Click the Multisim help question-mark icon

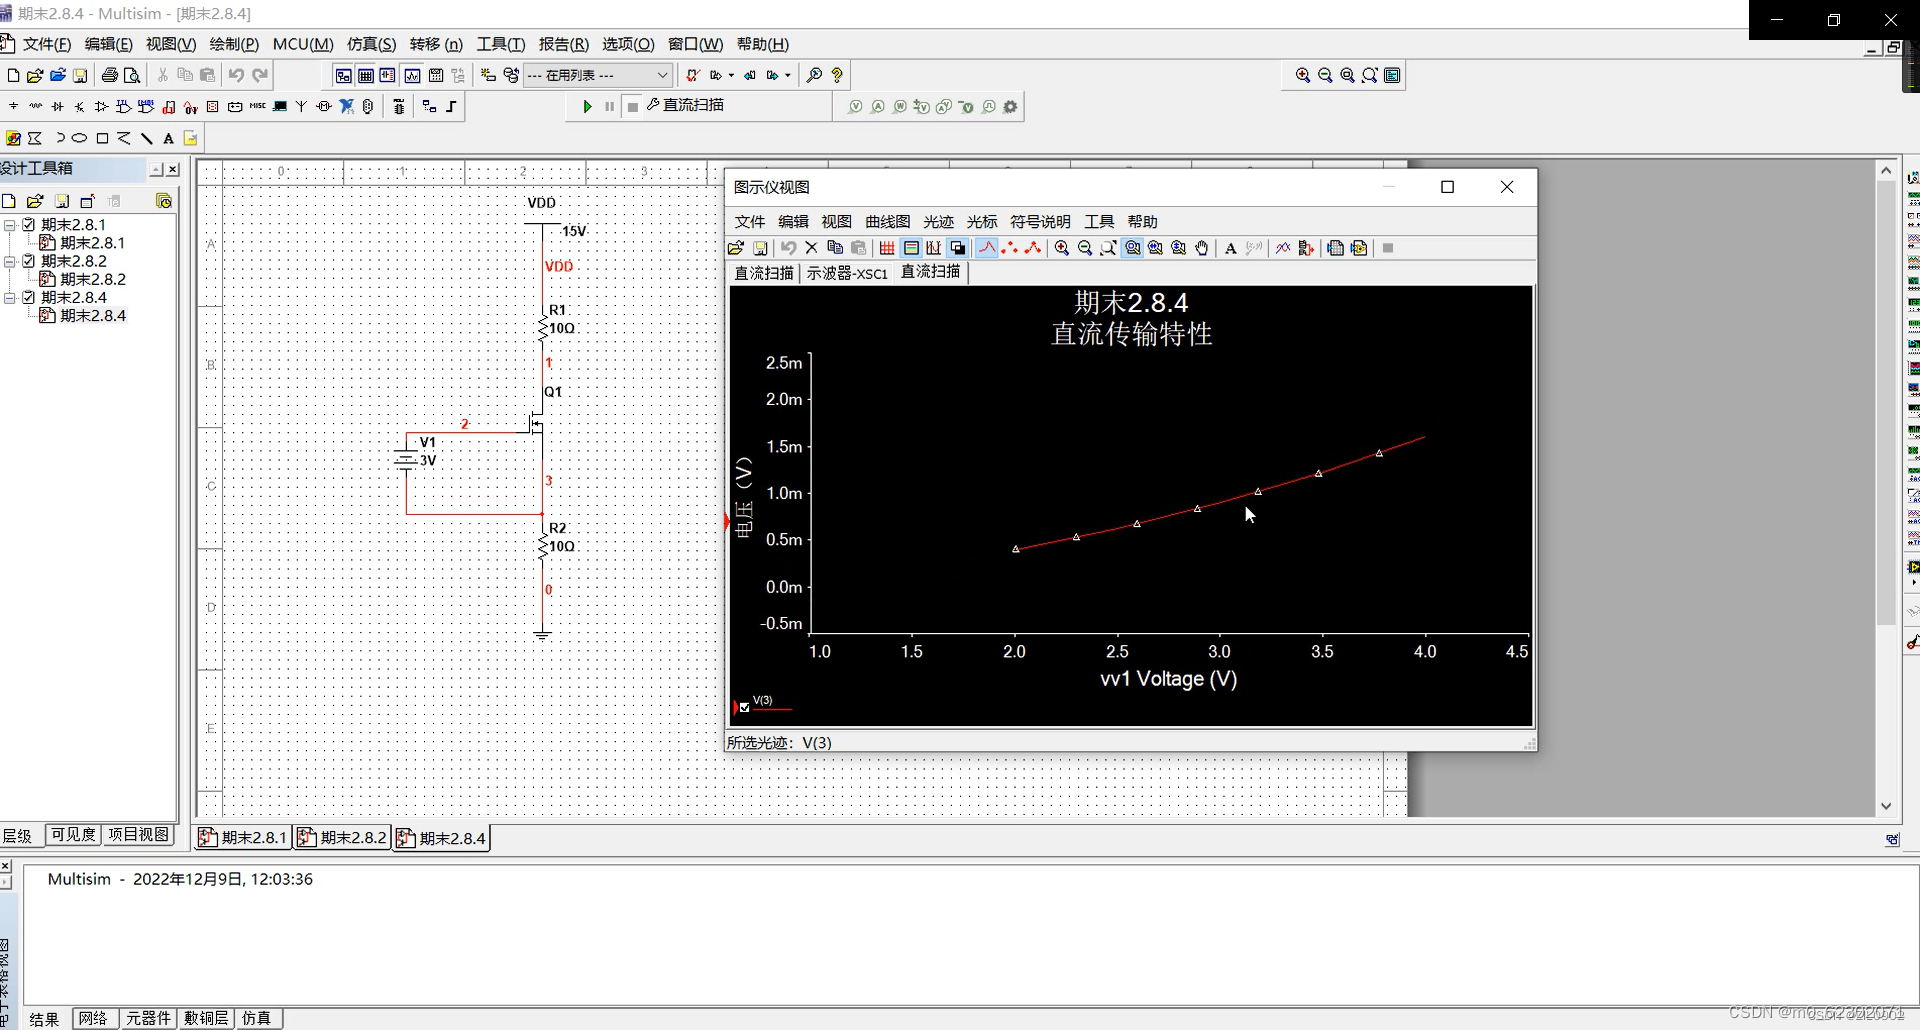click(837, 75)
